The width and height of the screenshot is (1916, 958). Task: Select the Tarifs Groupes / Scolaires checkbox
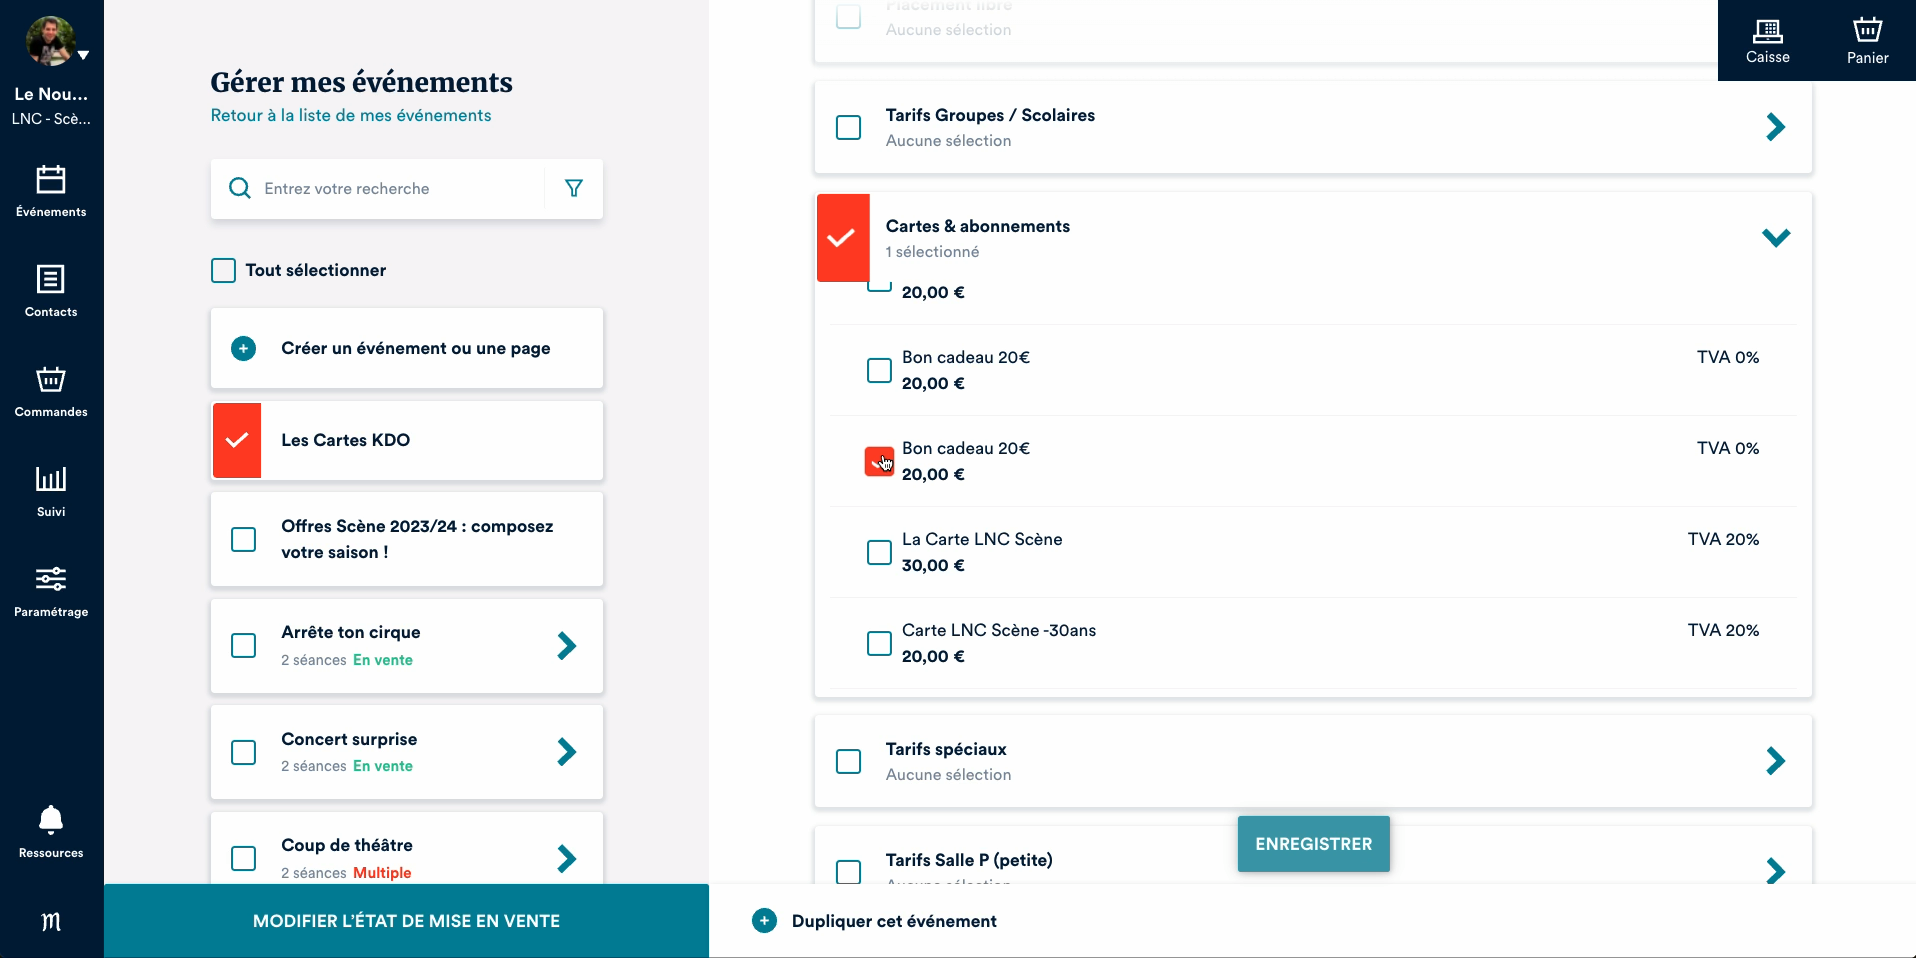[848, 127]
